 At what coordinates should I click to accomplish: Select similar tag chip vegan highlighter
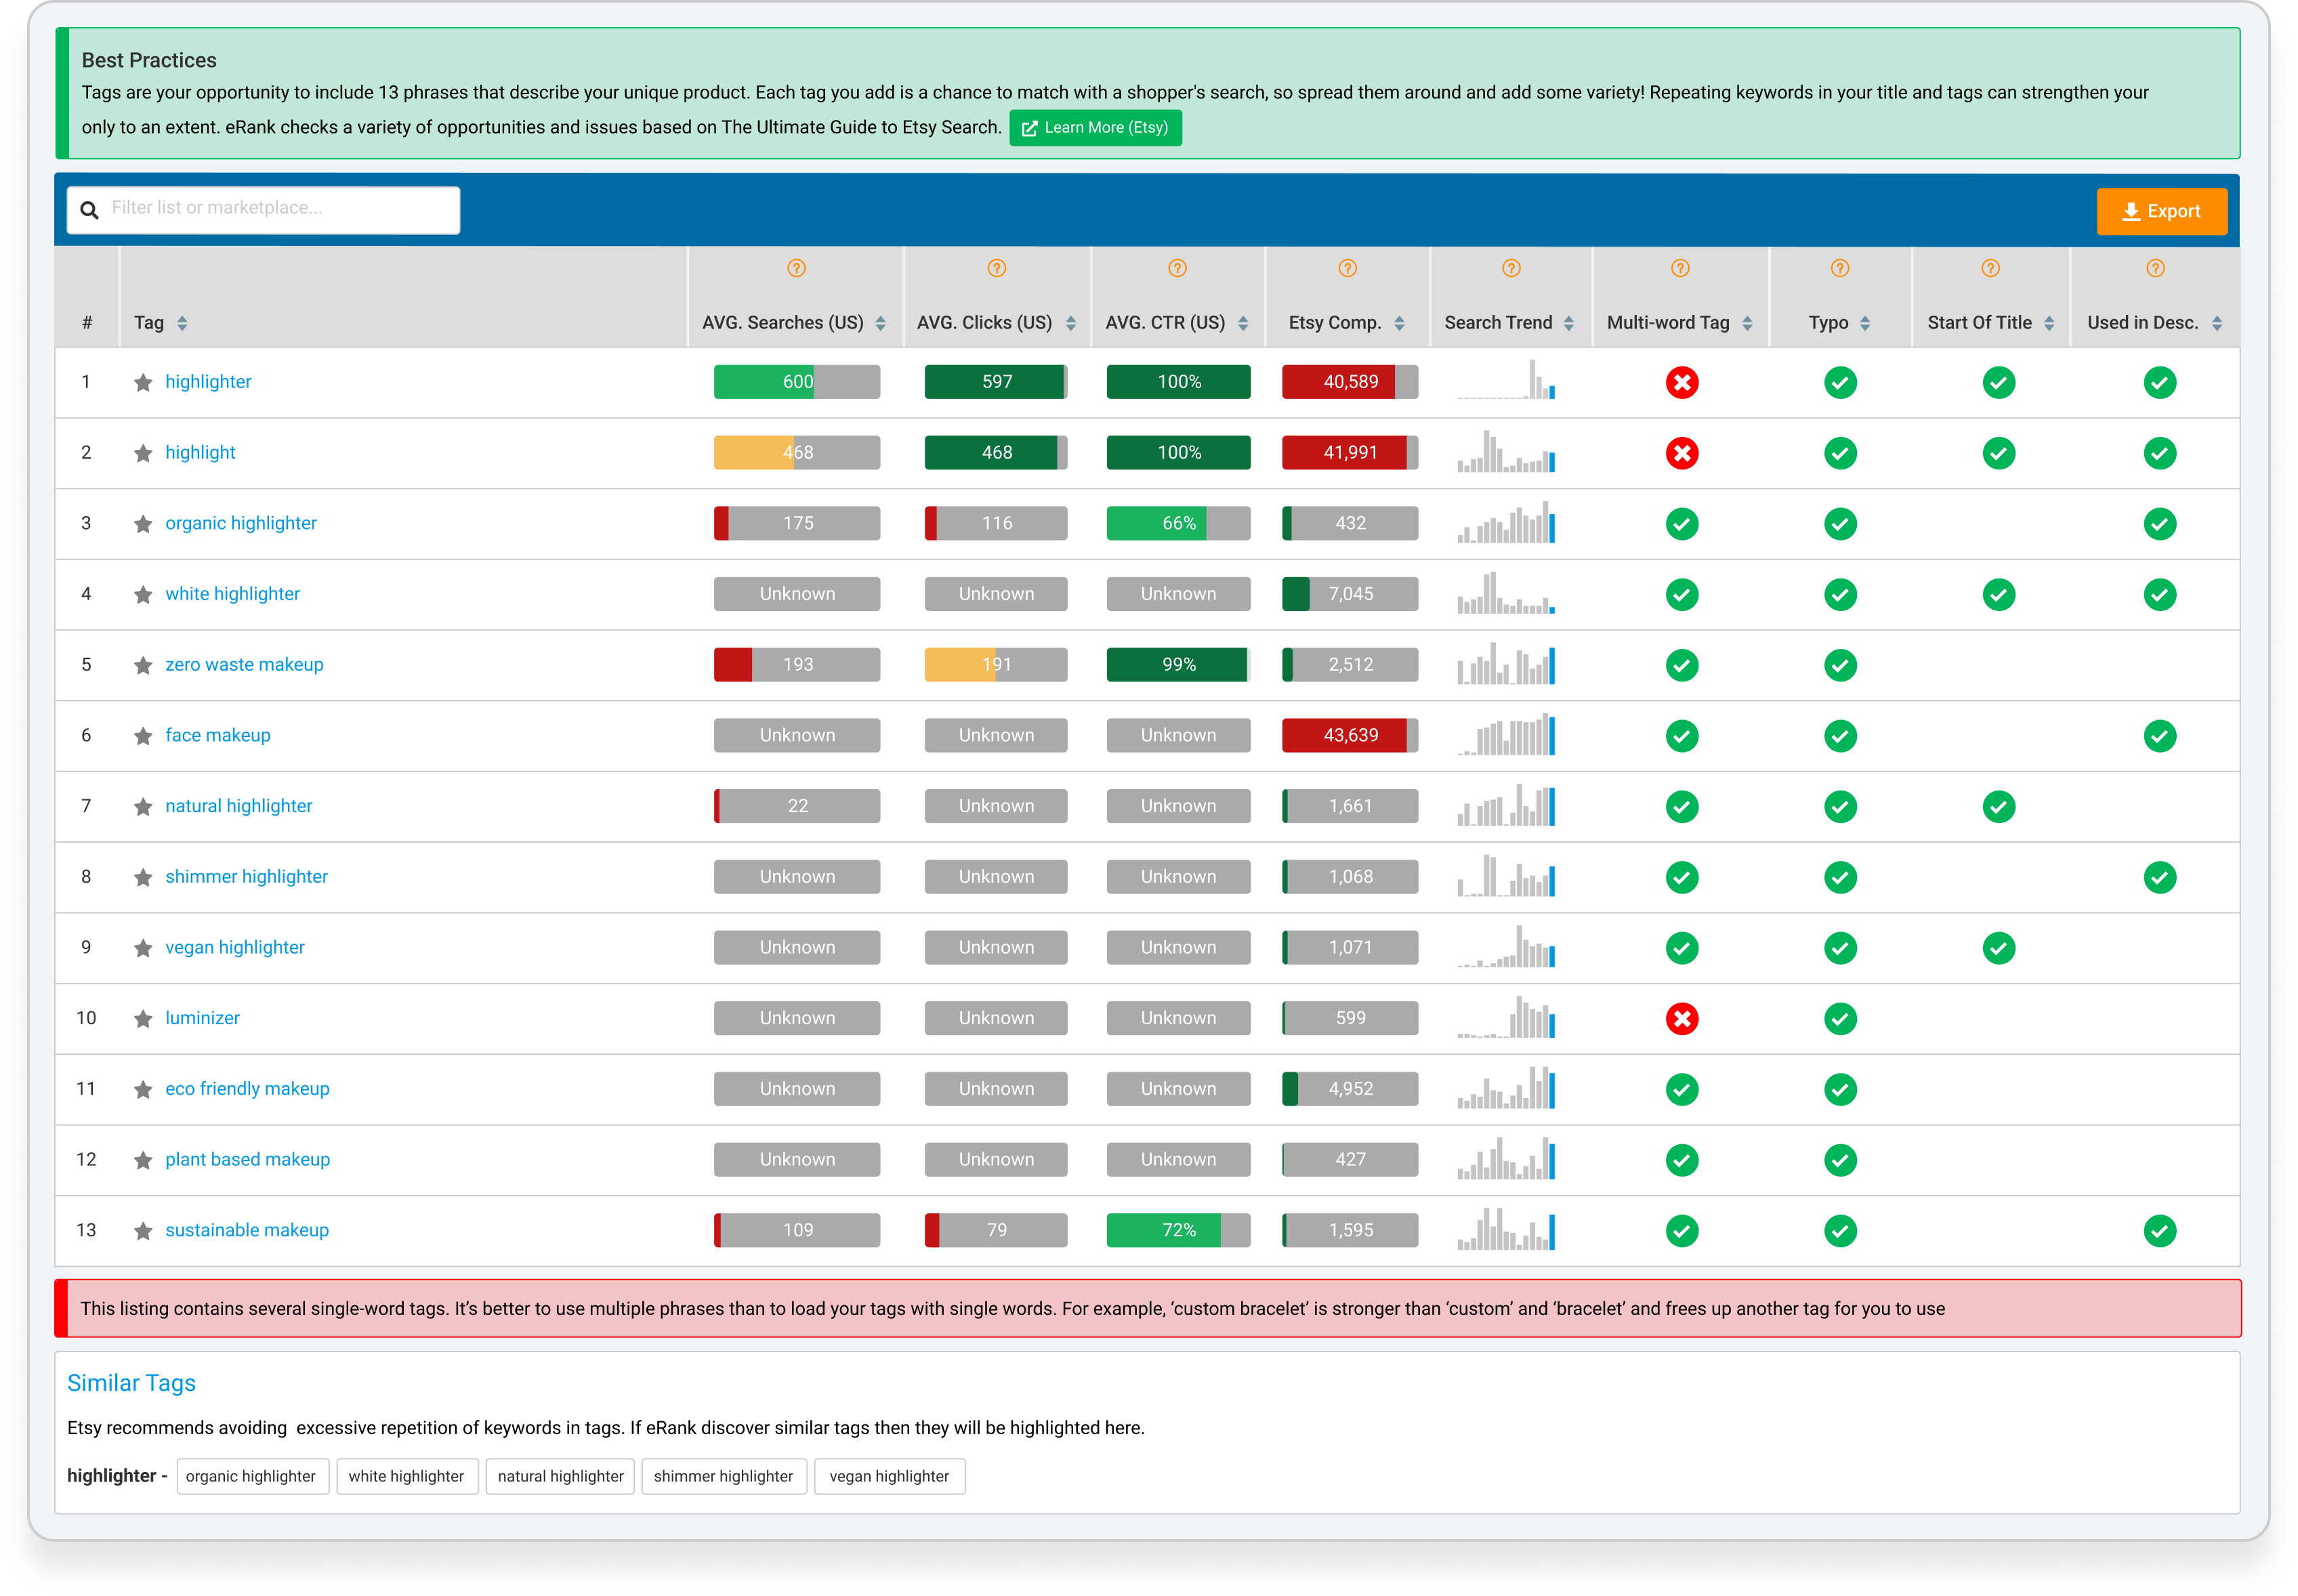[x=889, y=1476]
